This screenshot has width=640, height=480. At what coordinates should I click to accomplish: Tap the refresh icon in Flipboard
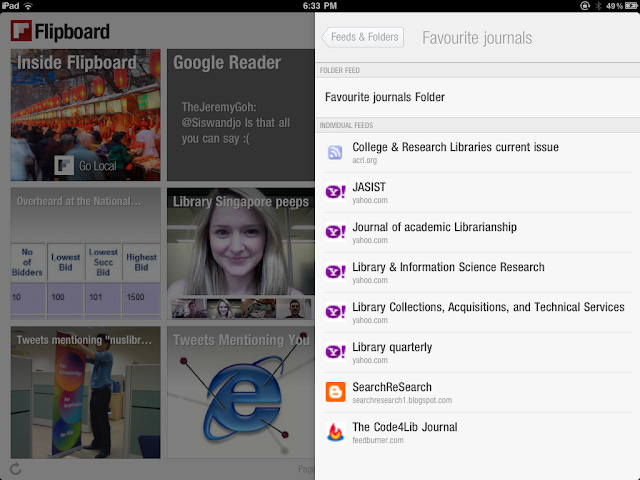(16, 469)
